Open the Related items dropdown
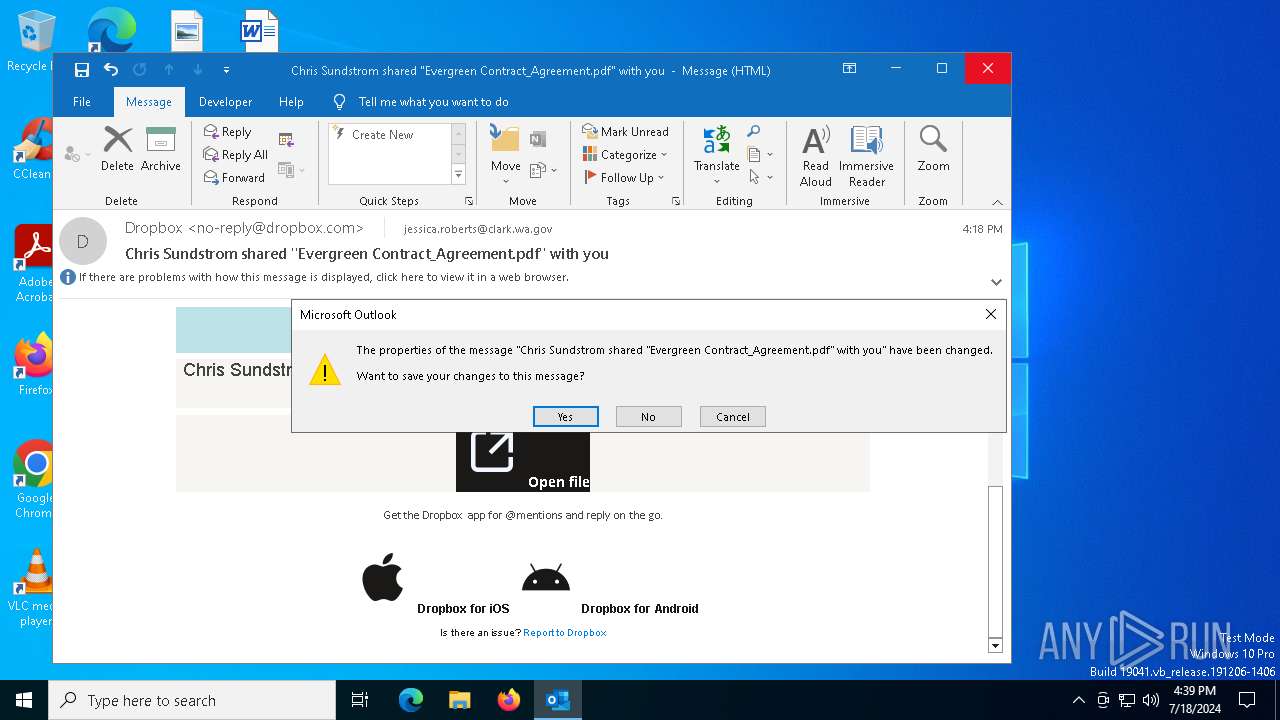This screenshot has height=720, width=1280. (760, 155)
